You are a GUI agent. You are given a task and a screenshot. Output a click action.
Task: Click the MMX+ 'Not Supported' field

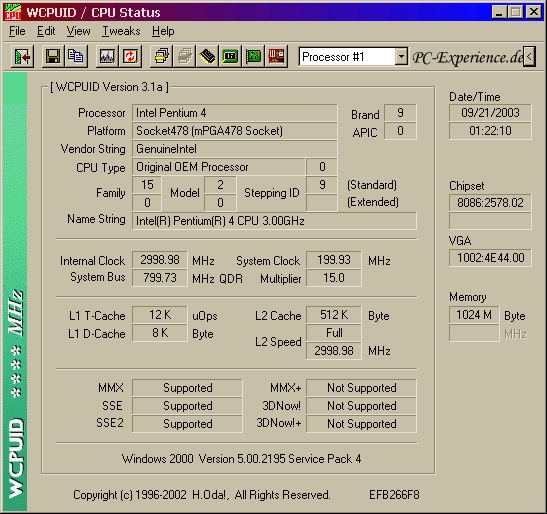[361, 388]
